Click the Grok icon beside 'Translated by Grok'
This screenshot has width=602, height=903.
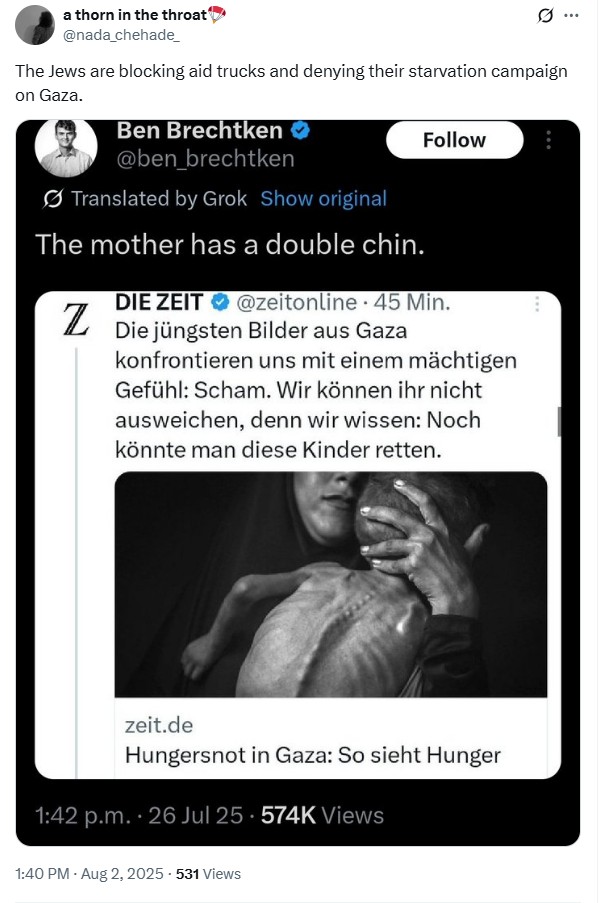tap(55, 198)
